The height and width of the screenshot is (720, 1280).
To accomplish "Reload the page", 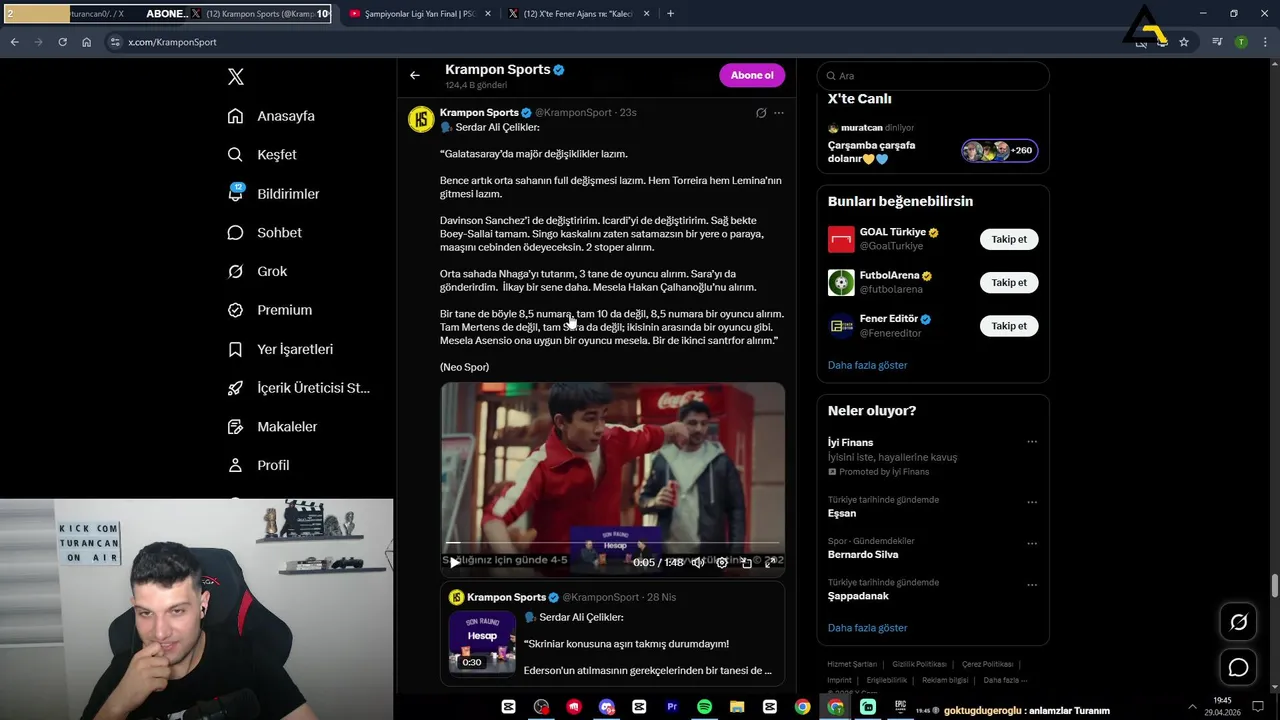I will click(x=62, y=42).
